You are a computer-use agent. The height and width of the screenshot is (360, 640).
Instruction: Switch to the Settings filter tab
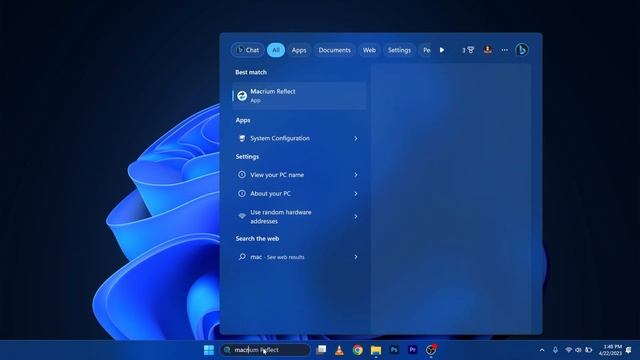[399, 50]
